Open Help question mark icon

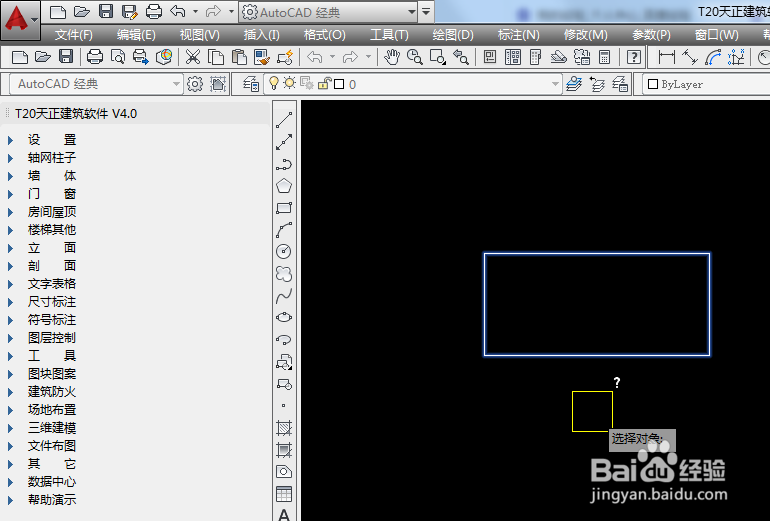[x=633, y=57]
